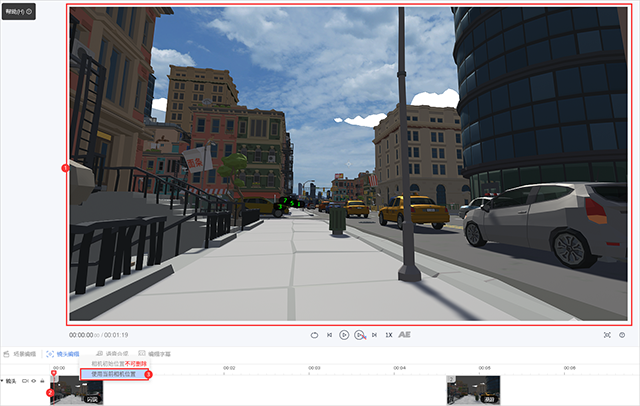Collapse the 镜头 track row
The image size is (640, 406).
(2, 381)
